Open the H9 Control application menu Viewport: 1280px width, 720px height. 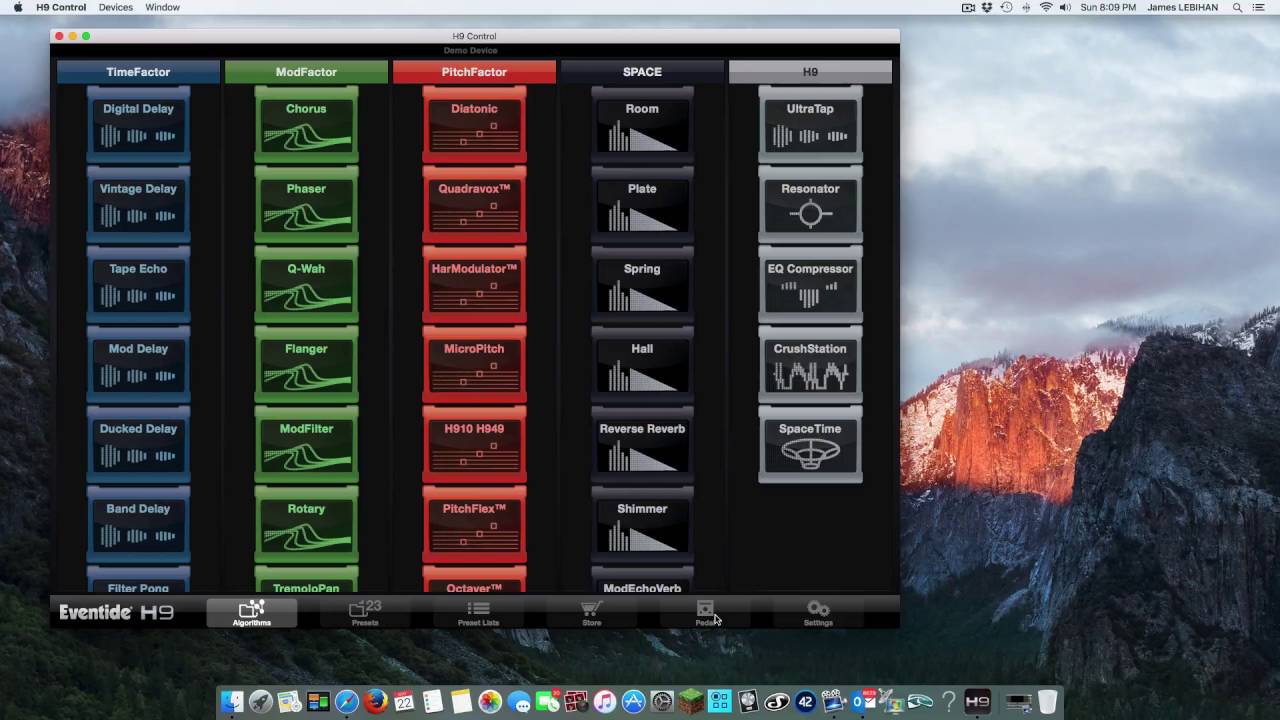pos(61,7)
